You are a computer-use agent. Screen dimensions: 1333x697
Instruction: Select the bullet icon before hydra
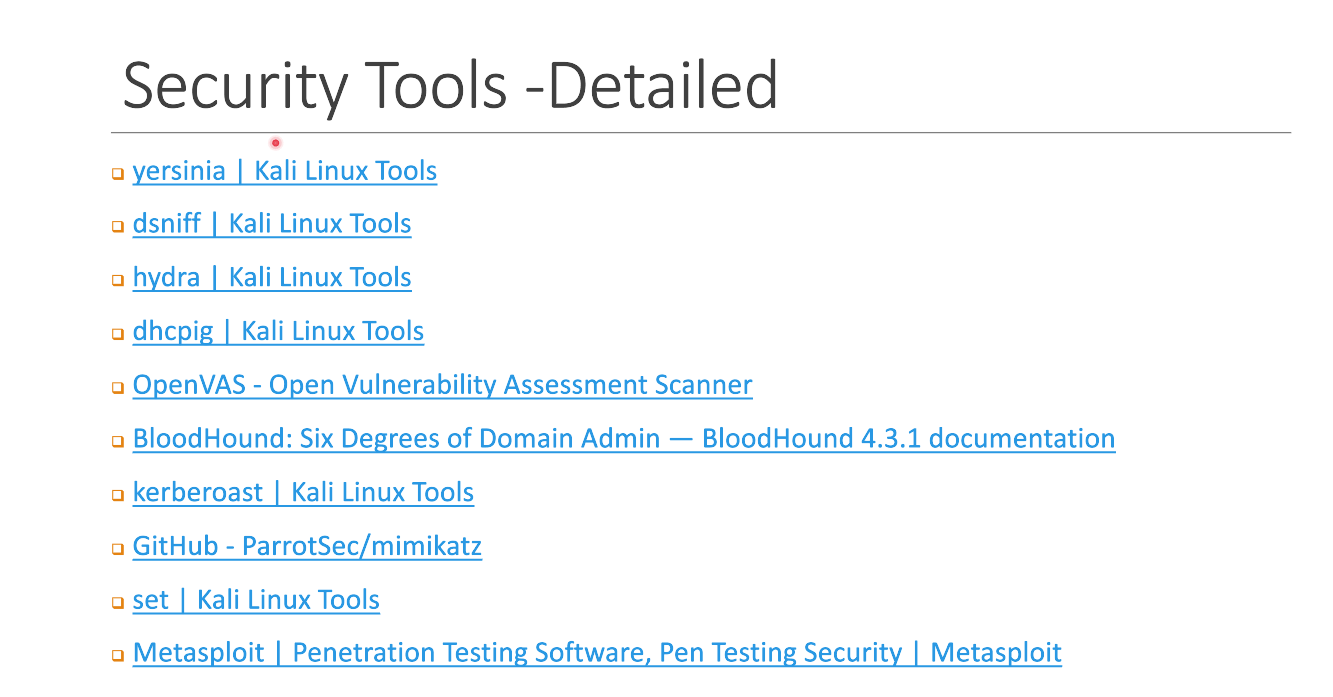[x=117, y=280]
